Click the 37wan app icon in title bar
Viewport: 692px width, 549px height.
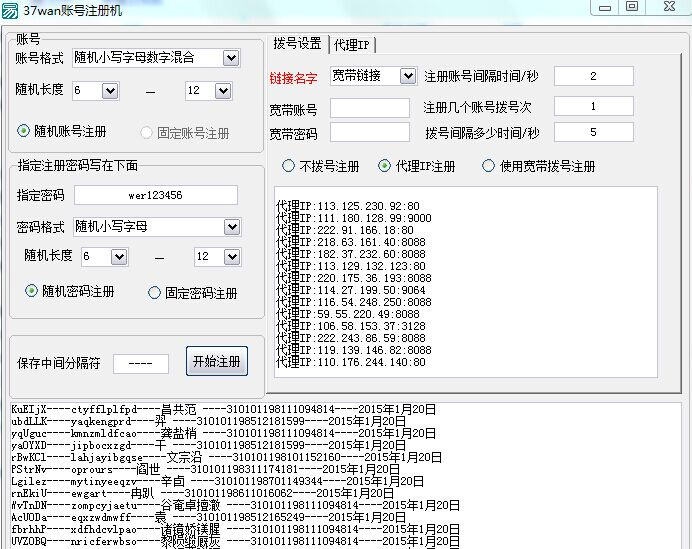pyautogui.click(x=10, y=10)
